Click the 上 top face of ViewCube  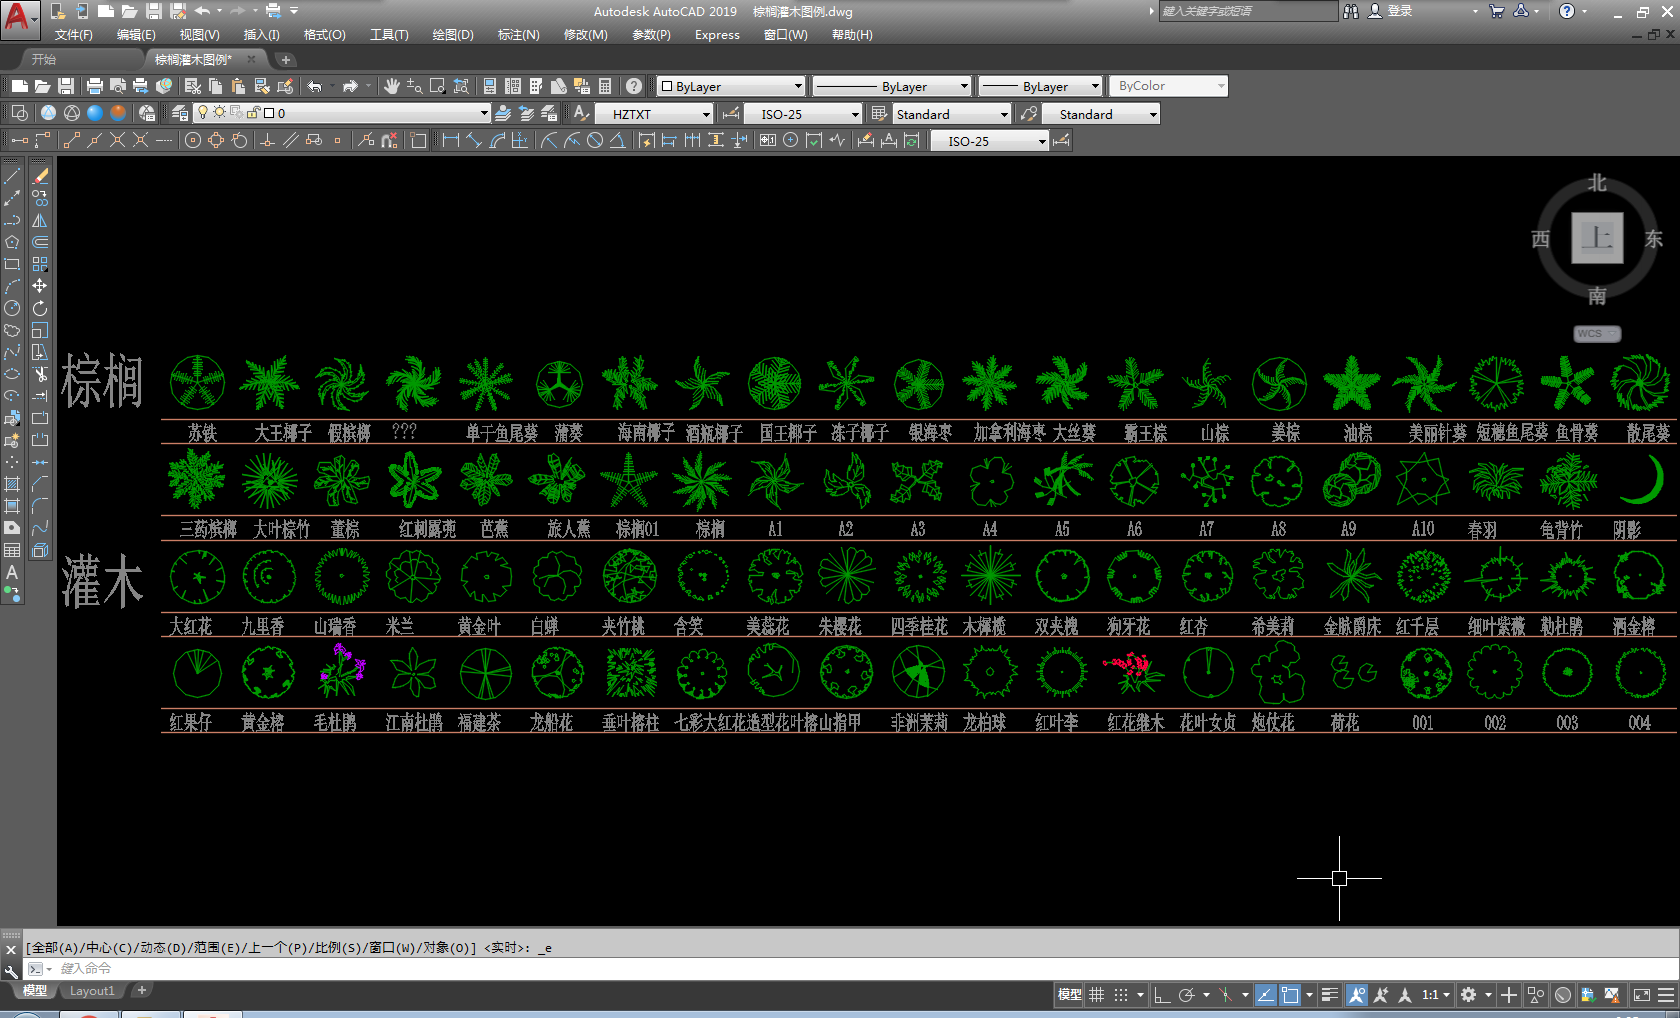point(1597,238)
